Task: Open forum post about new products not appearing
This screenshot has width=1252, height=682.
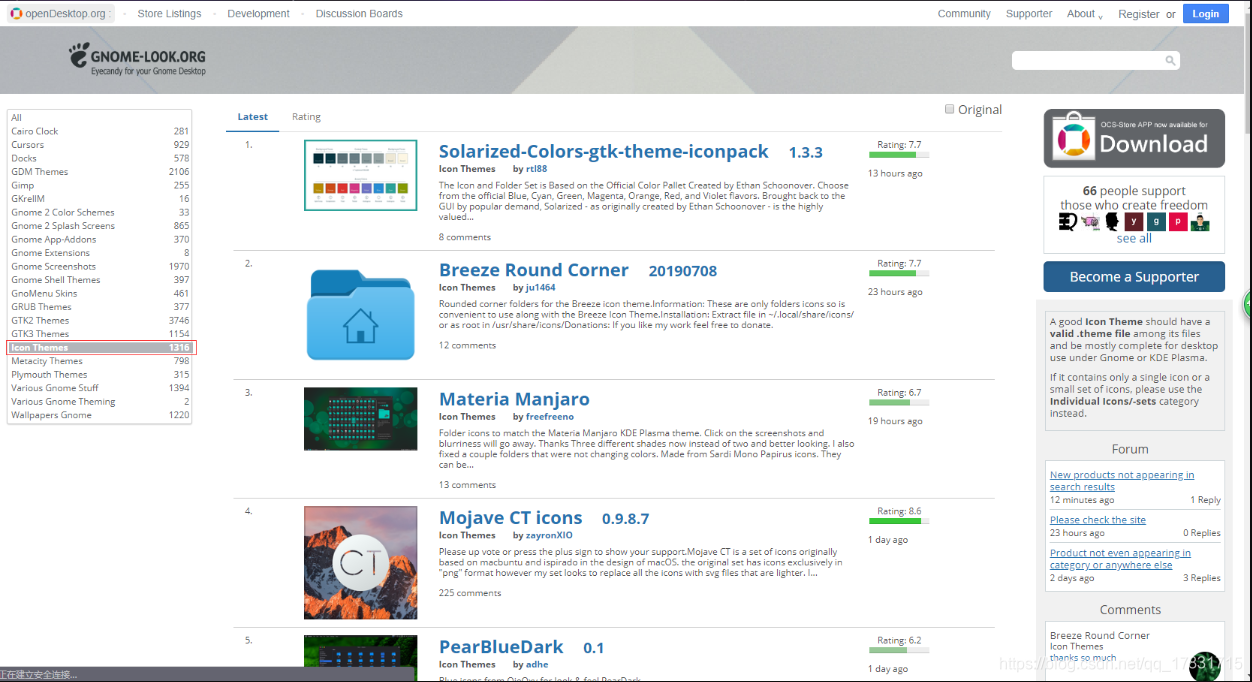Action: pos(1122,481)
